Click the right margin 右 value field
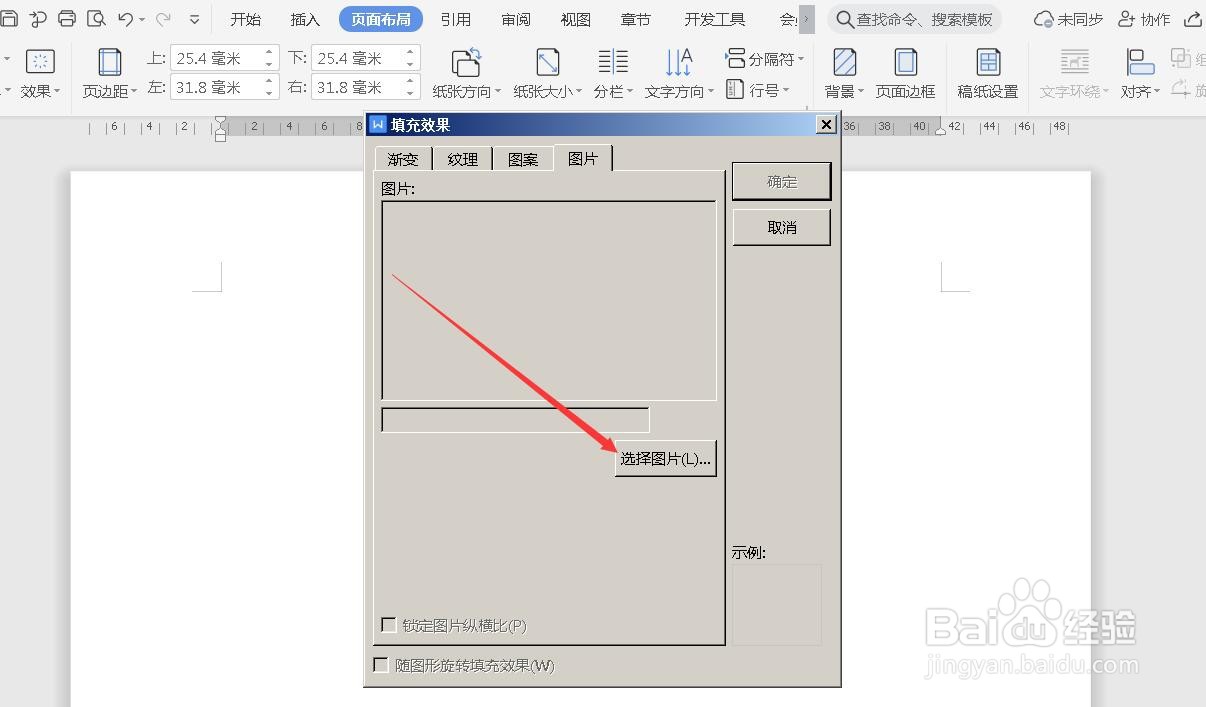 [x=357, y=87]
